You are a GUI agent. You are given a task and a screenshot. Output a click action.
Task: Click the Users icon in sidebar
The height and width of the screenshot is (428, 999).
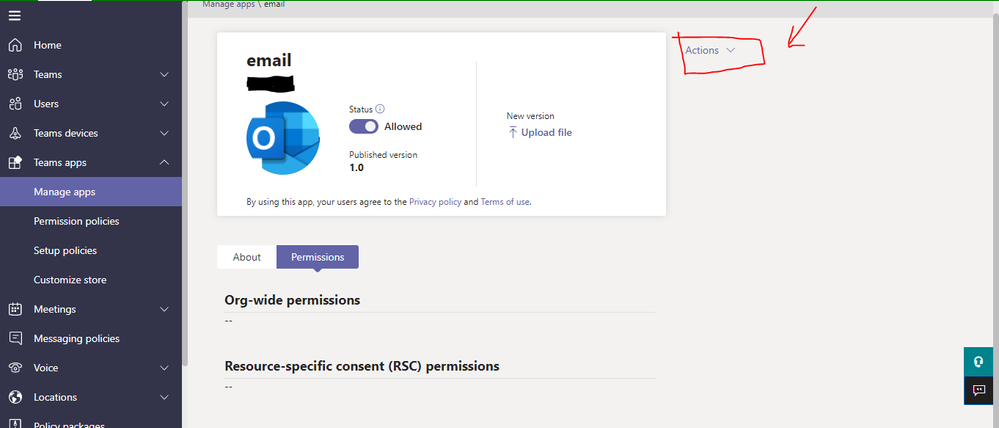click(15, 104)
